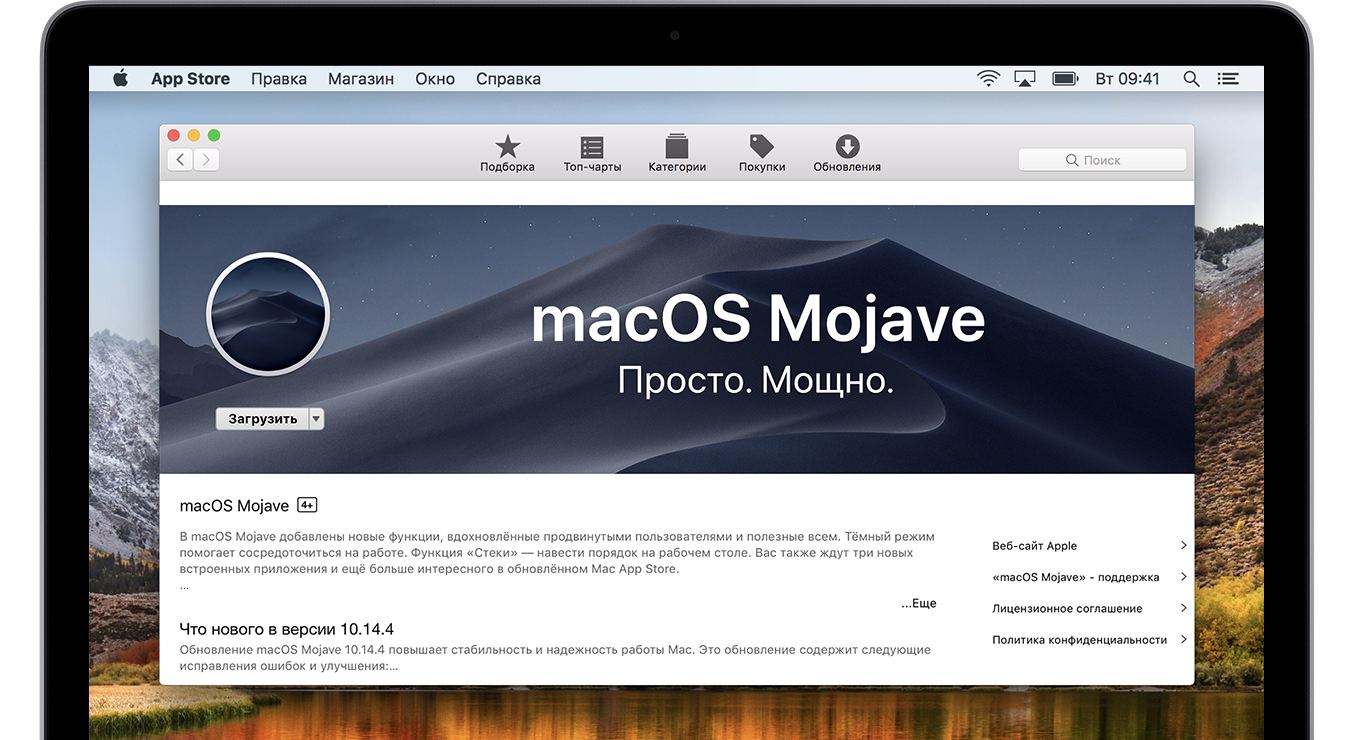Open «macOS Mojave» – поддержка link
Screen dimensions: 1354x740
point(1076,577)
